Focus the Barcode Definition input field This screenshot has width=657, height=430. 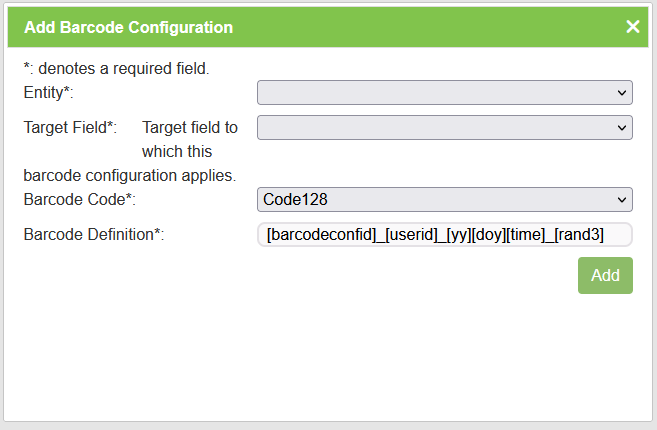point(444,235)
